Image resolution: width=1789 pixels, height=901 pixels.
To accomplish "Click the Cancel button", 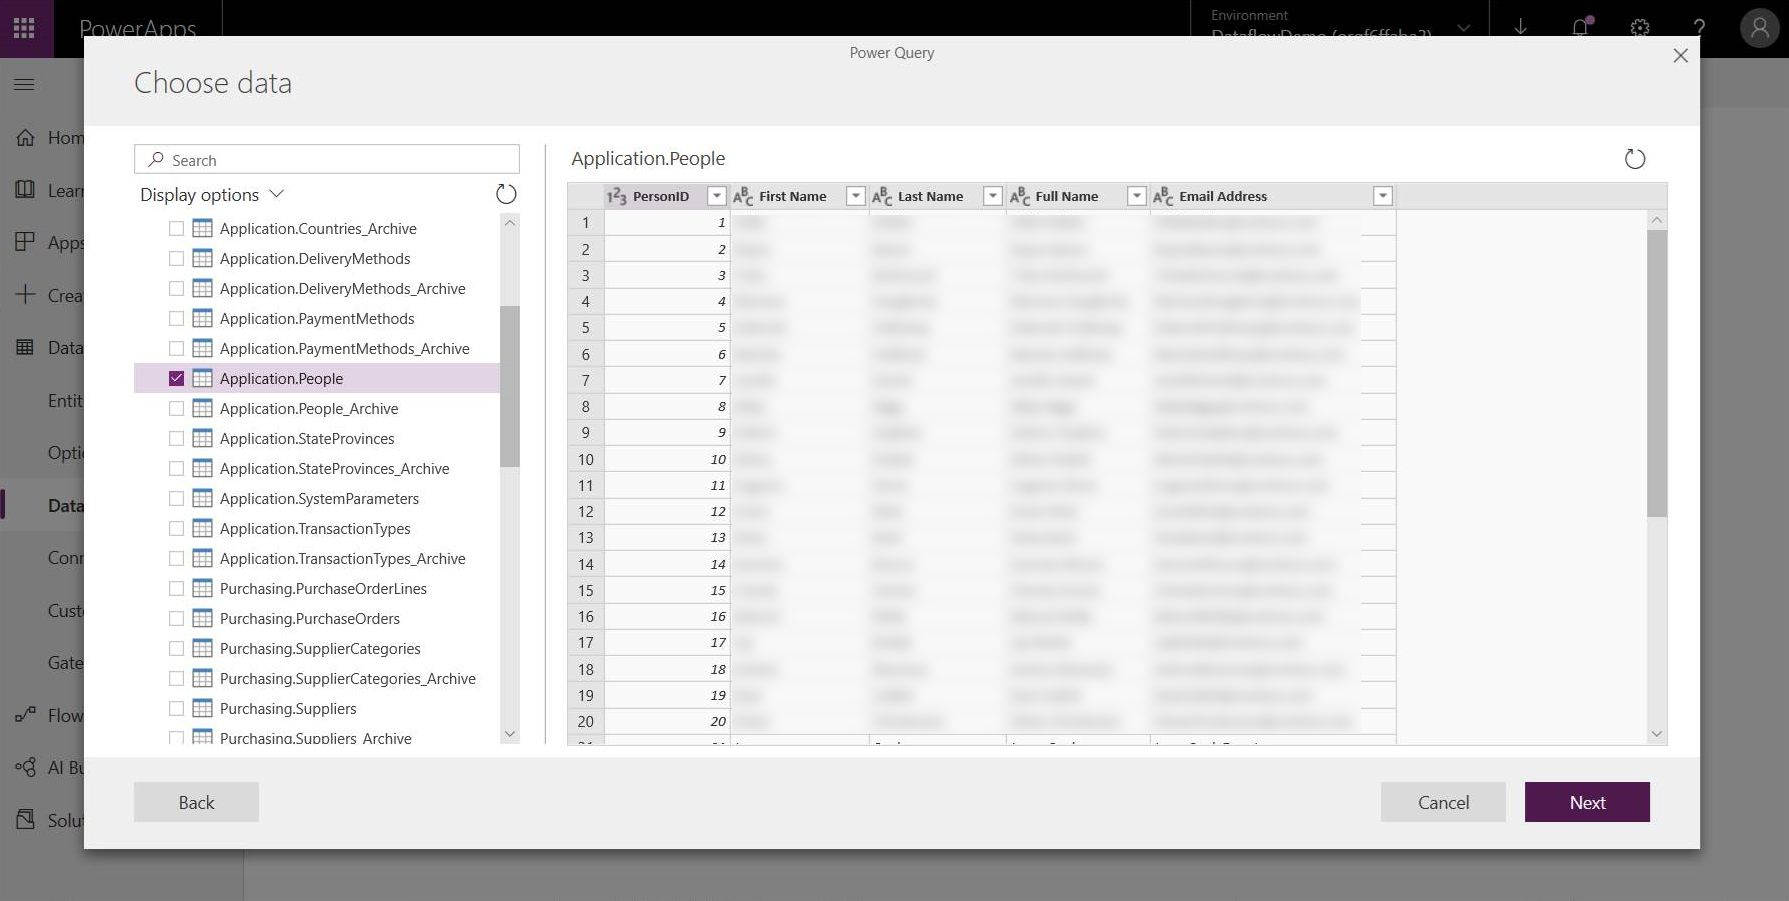I will 1443,802.
